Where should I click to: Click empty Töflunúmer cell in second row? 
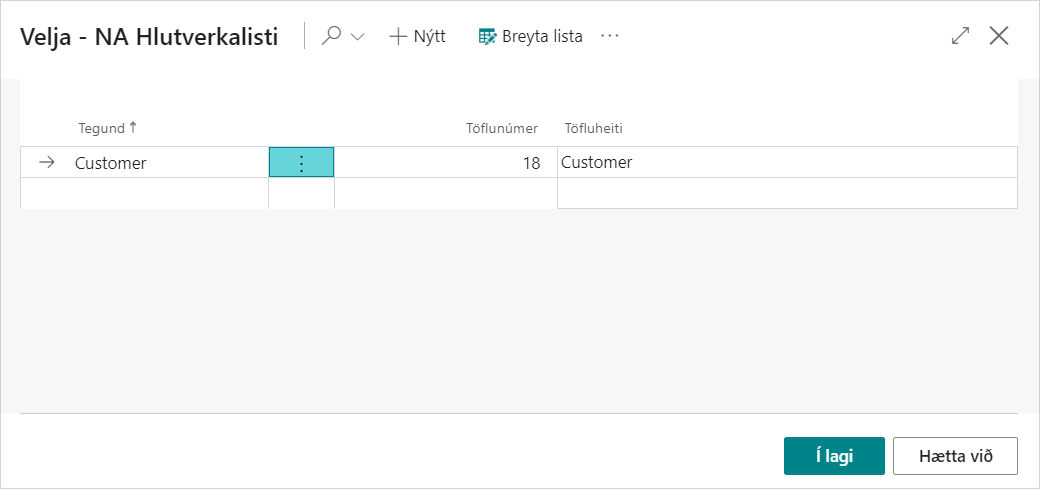[x=445, y=193]
